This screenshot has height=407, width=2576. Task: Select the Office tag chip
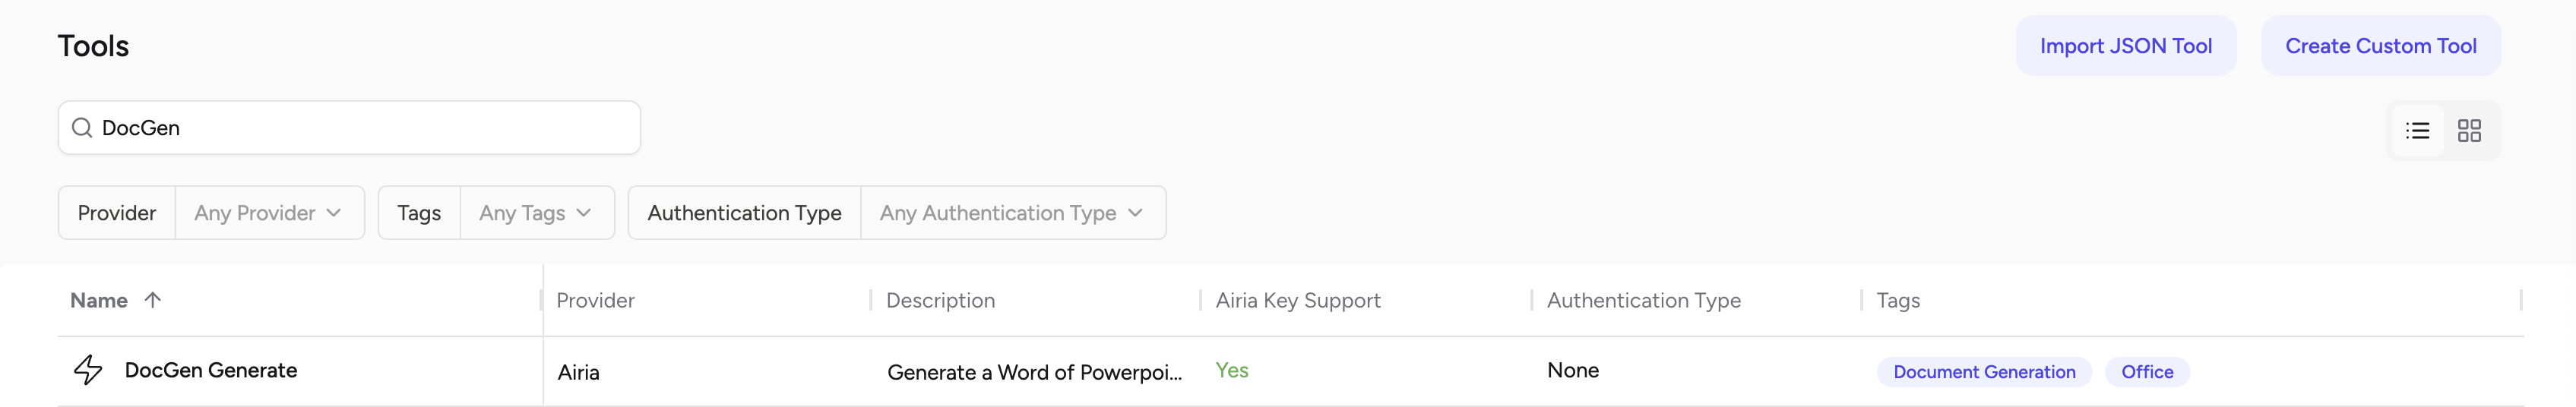click(2147, 372)
